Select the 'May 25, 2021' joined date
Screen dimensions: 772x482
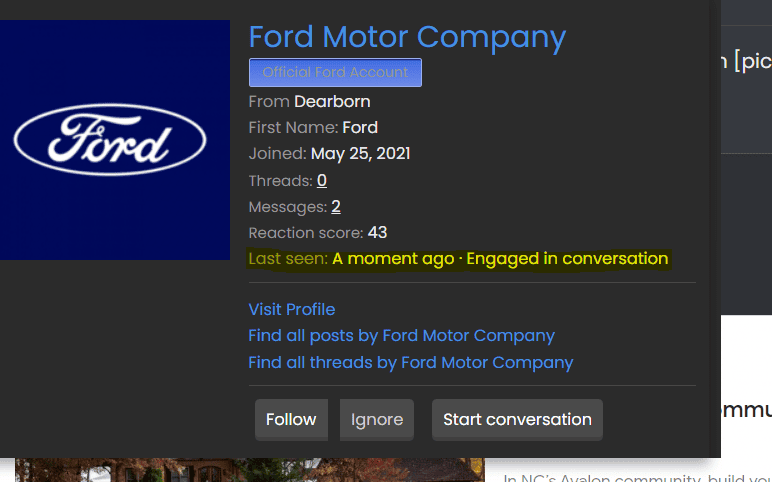pyautogui.click(x=360, y=154)
